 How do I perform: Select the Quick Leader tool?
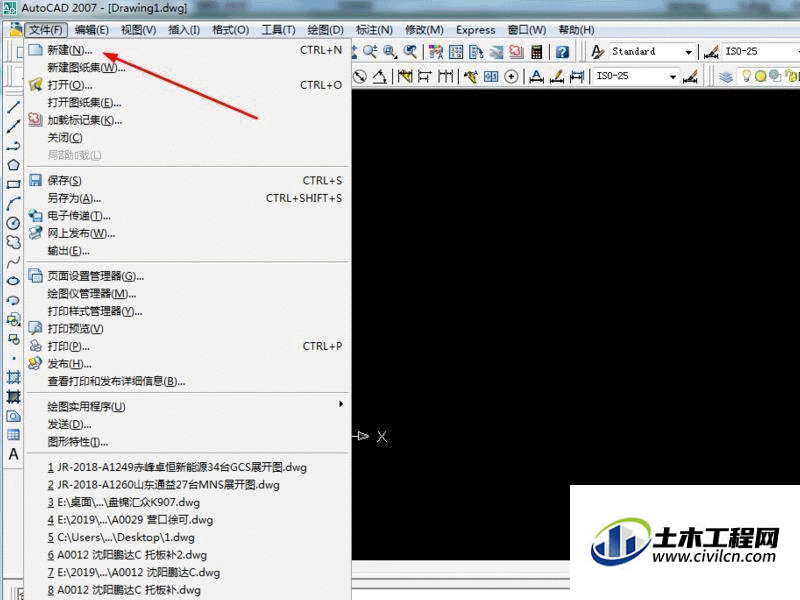(471, 77)
